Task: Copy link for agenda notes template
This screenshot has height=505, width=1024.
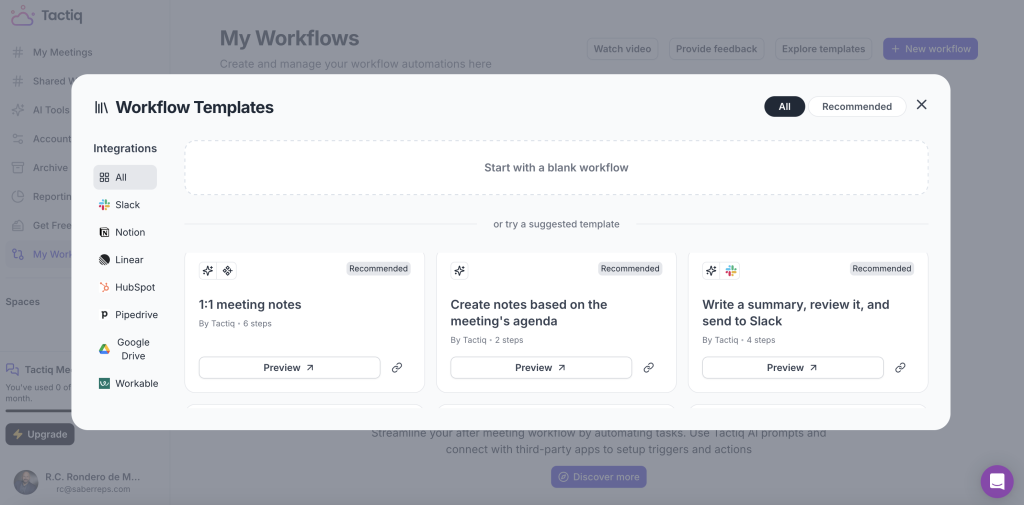Action: [x=648, y=368]
